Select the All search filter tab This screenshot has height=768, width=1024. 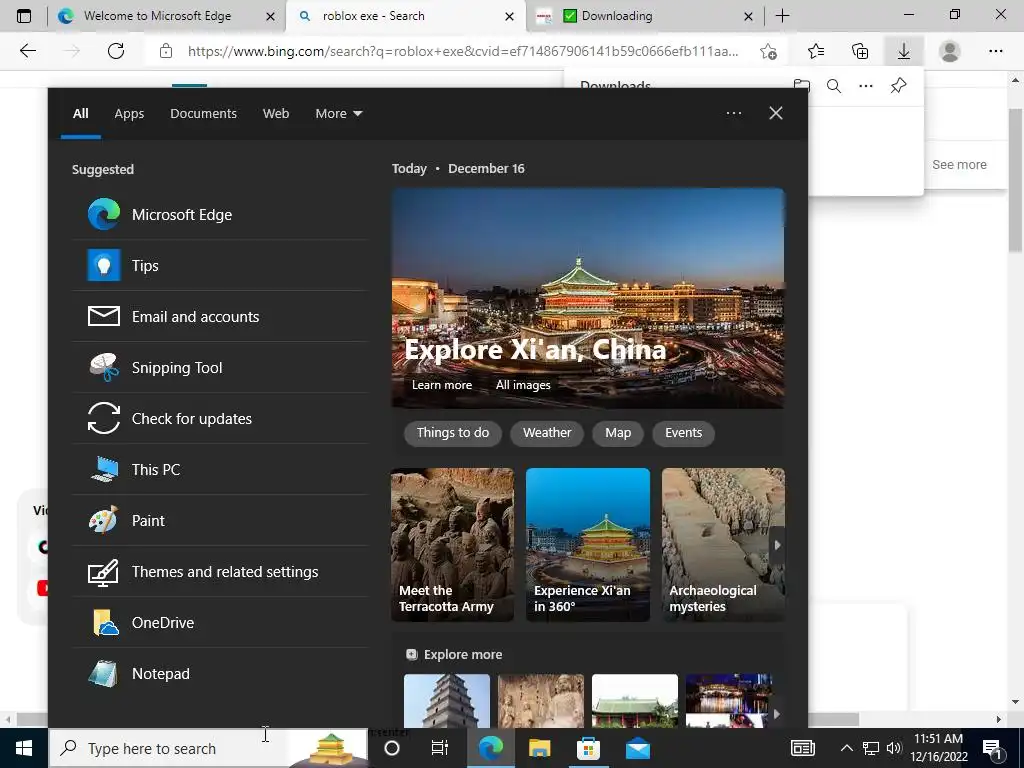coord(80,114)
